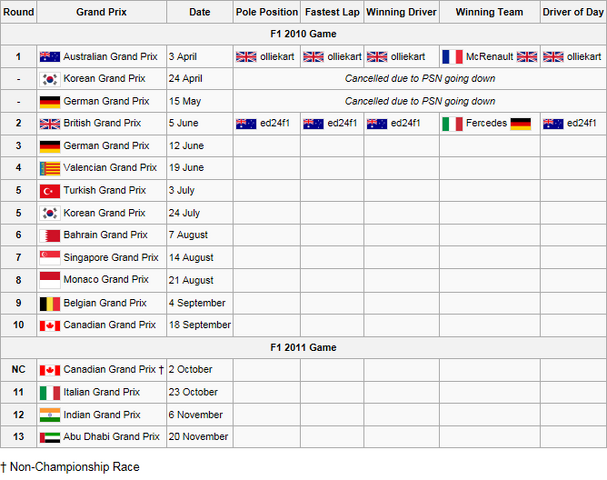Open the Australian Grand Prix link
The image size is (607, 480).
point(110,57)
